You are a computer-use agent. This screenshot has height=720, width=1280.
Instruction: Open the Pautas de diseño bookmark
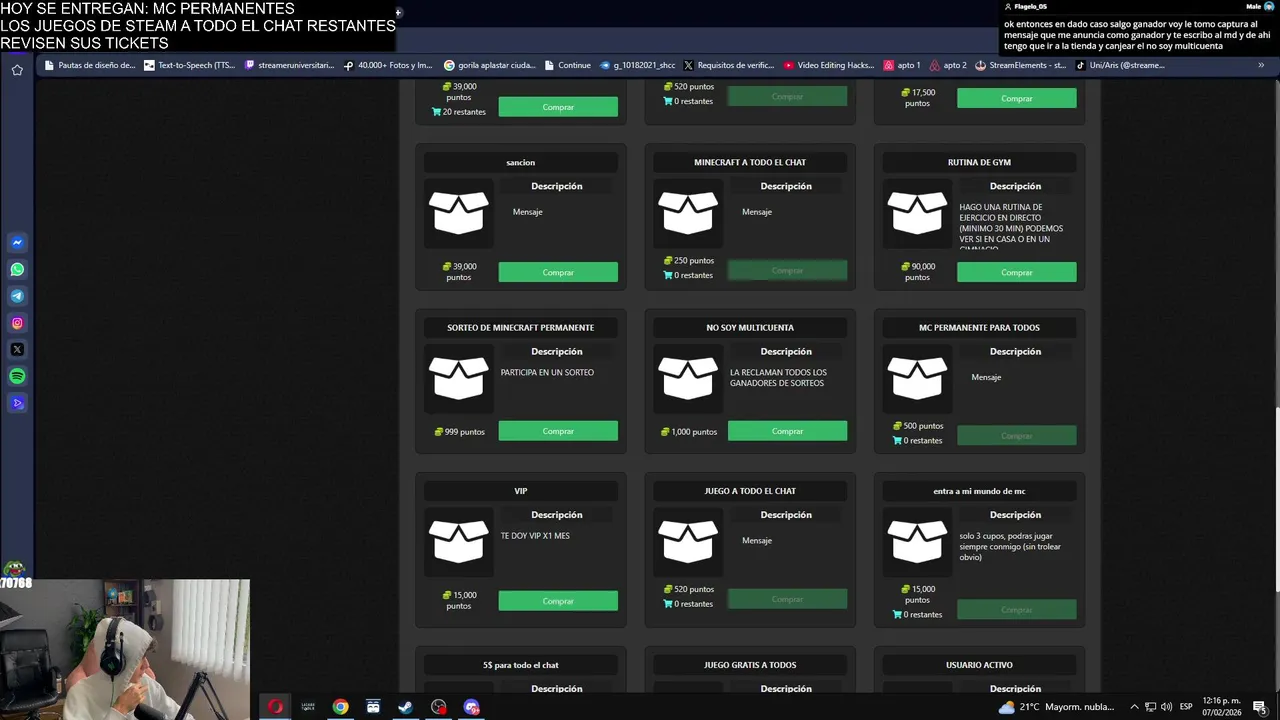90,65
